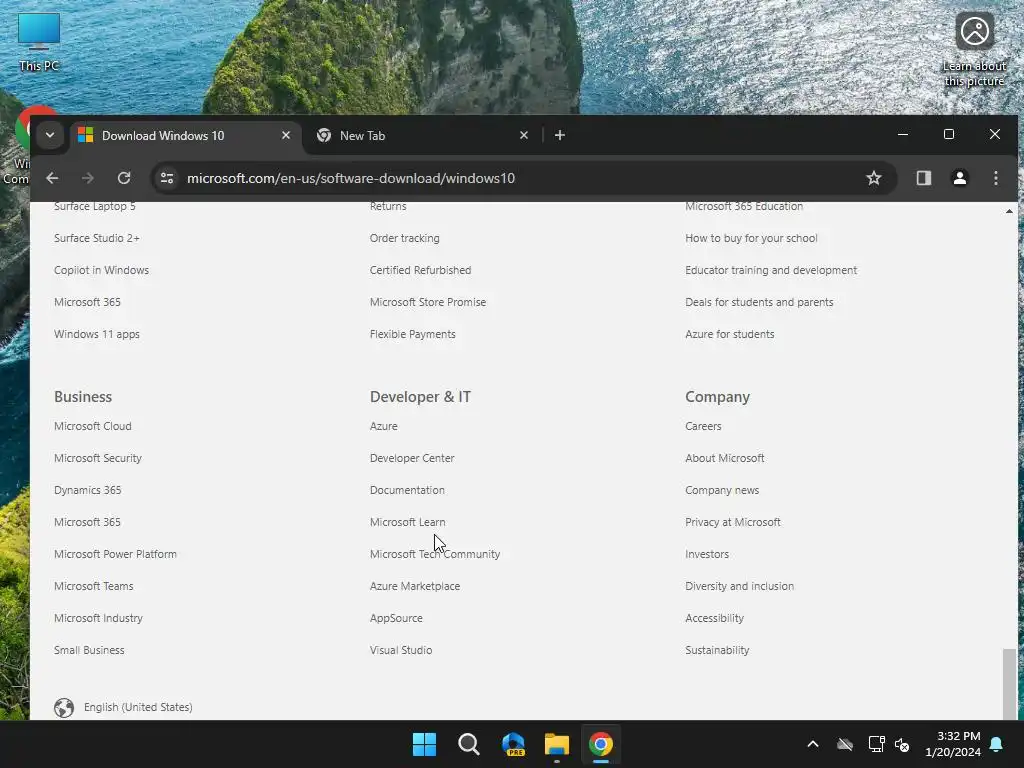Show hidden system tray icons
The image size is (1024, 768).
tap(812, 744)
